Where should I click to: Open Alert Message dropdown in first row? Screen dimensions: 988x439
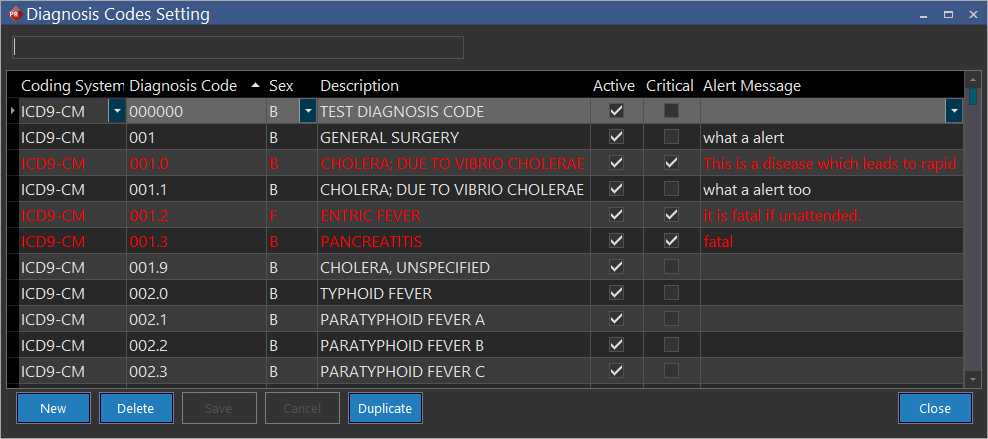[954, 111]
